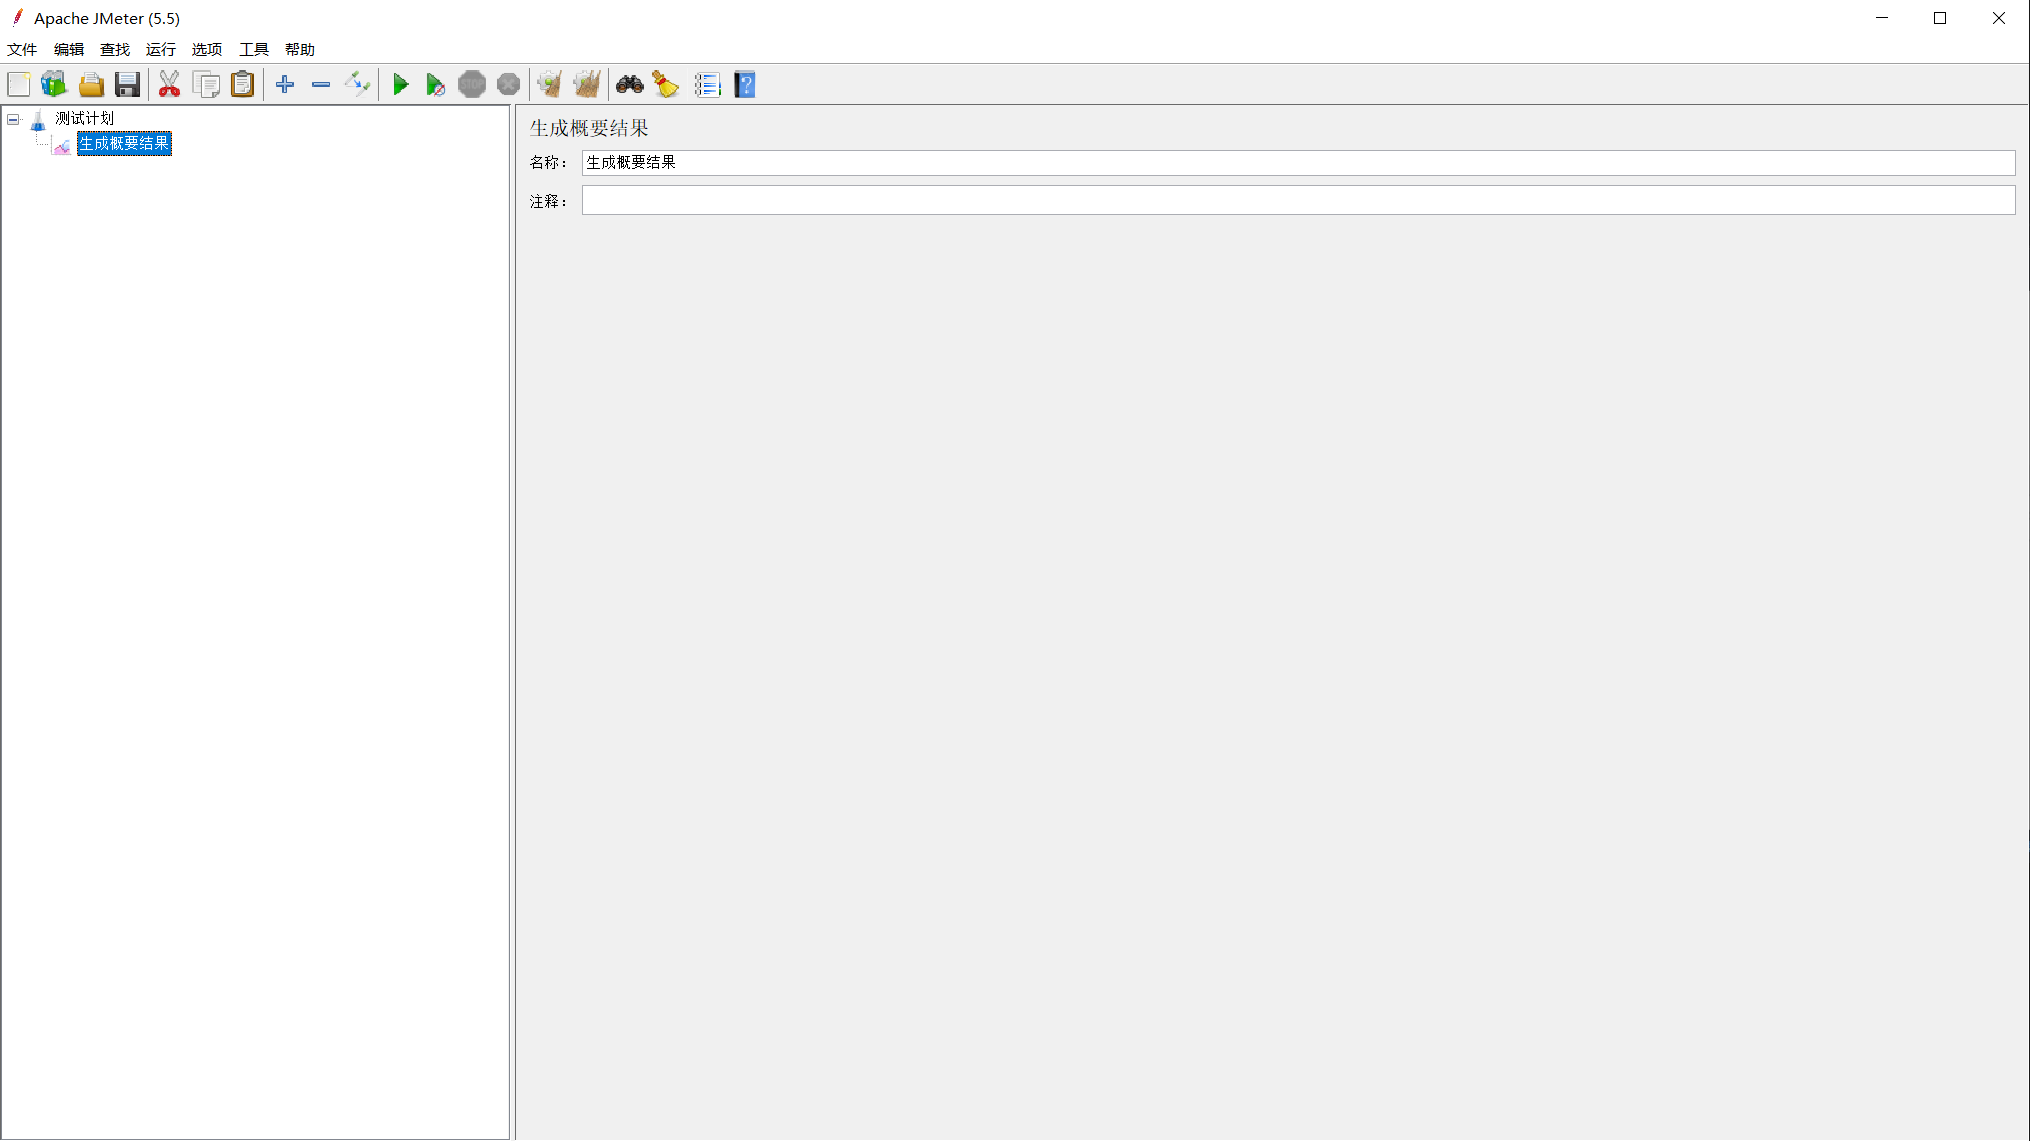Collapse all with blue minus icon
This screenshot has height=1141, width=2030.
[321, 85]
